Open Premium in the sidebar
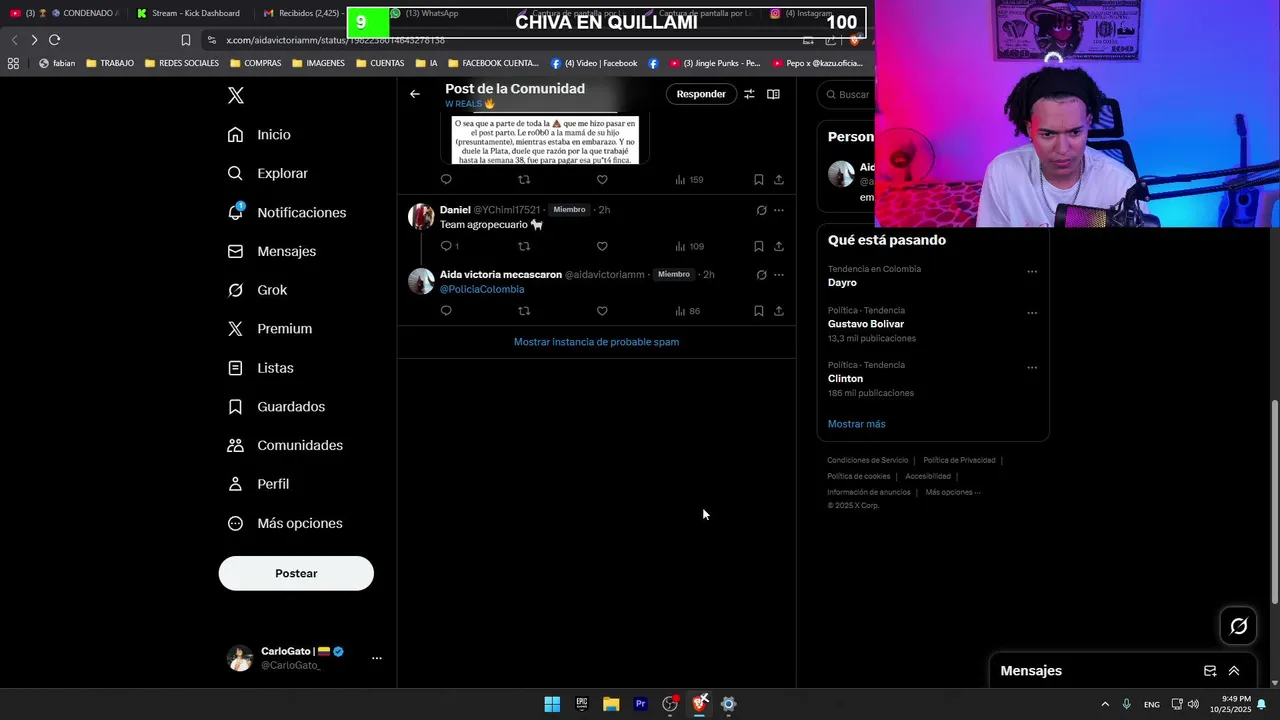 point(270,329)
